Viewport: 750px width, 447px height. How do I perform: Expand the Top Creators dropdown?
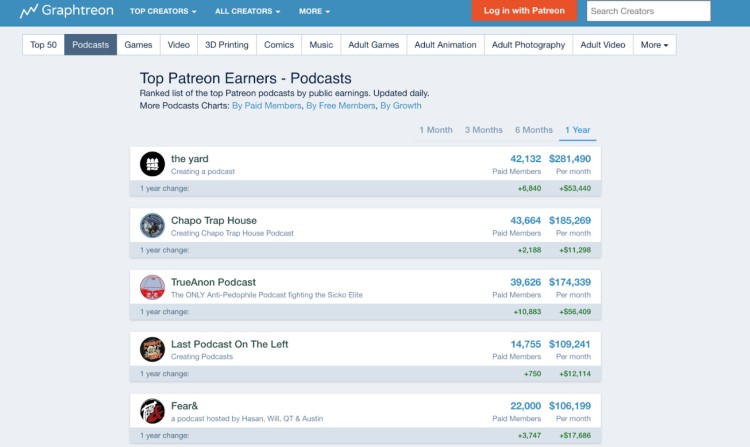(x=163, y=11)
